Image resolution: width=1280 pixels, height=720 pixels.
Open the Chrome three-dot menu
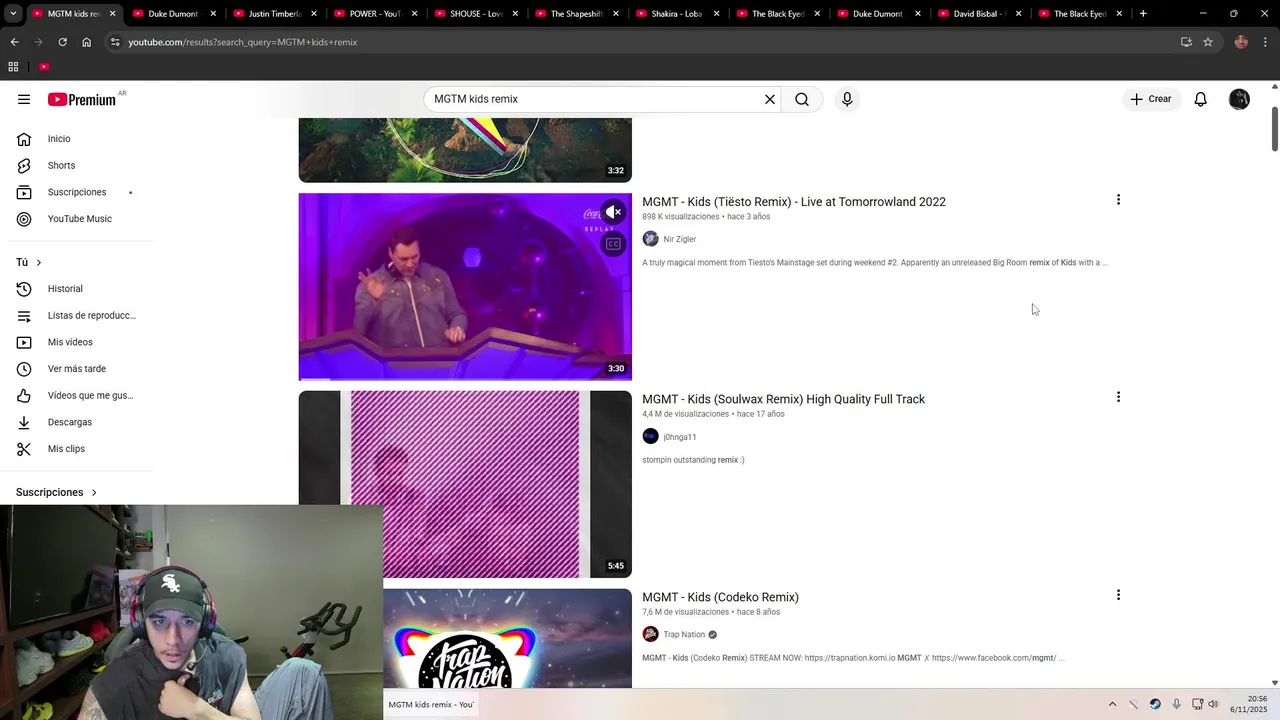(x=1265, y=42)
